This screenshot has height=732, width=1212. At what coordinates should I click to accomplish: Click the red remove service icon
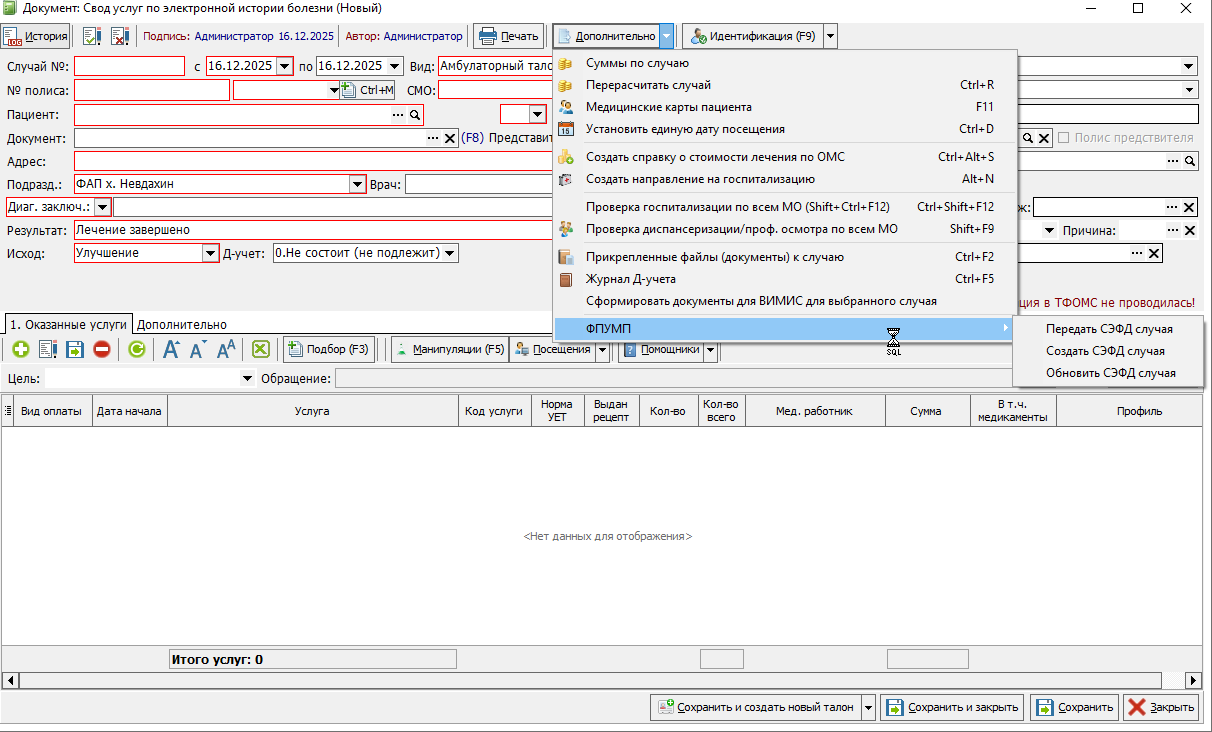101,350
